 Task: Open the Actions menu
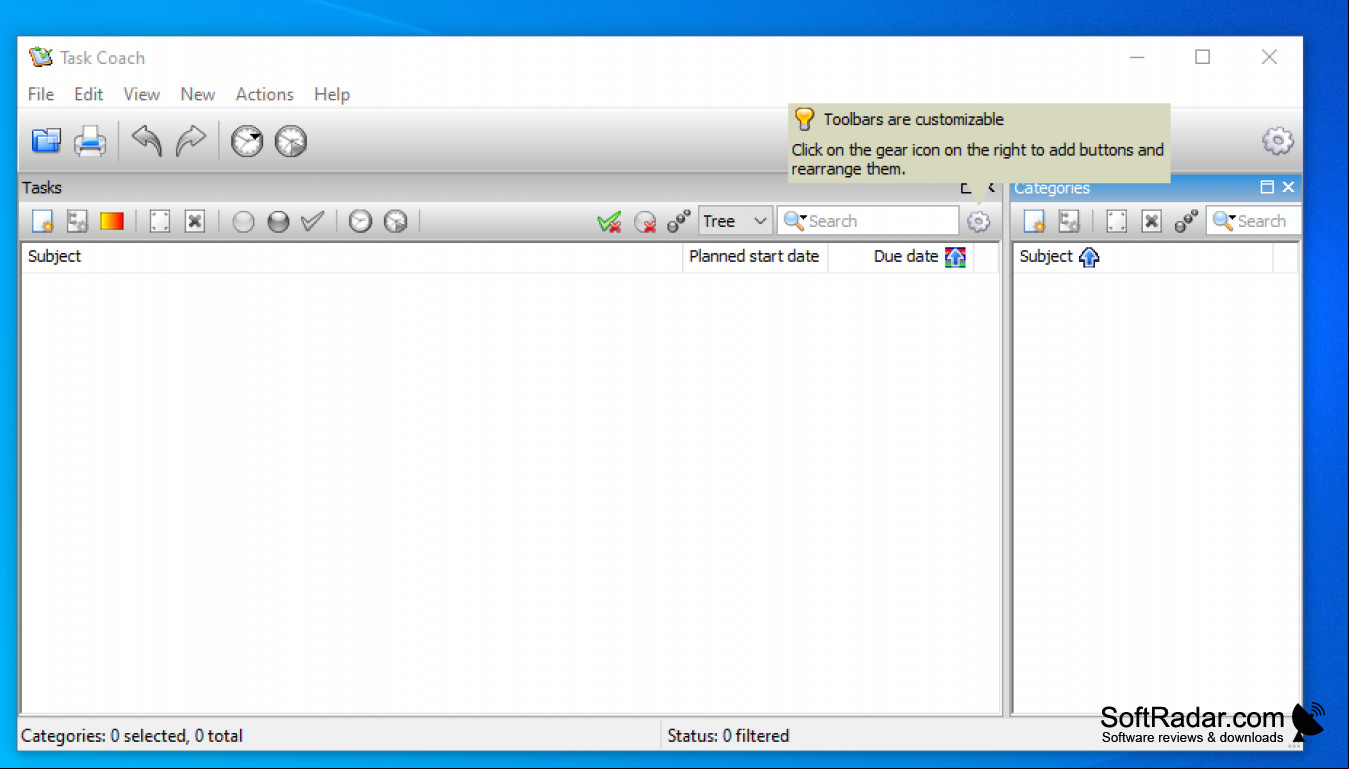click(265, 94)
